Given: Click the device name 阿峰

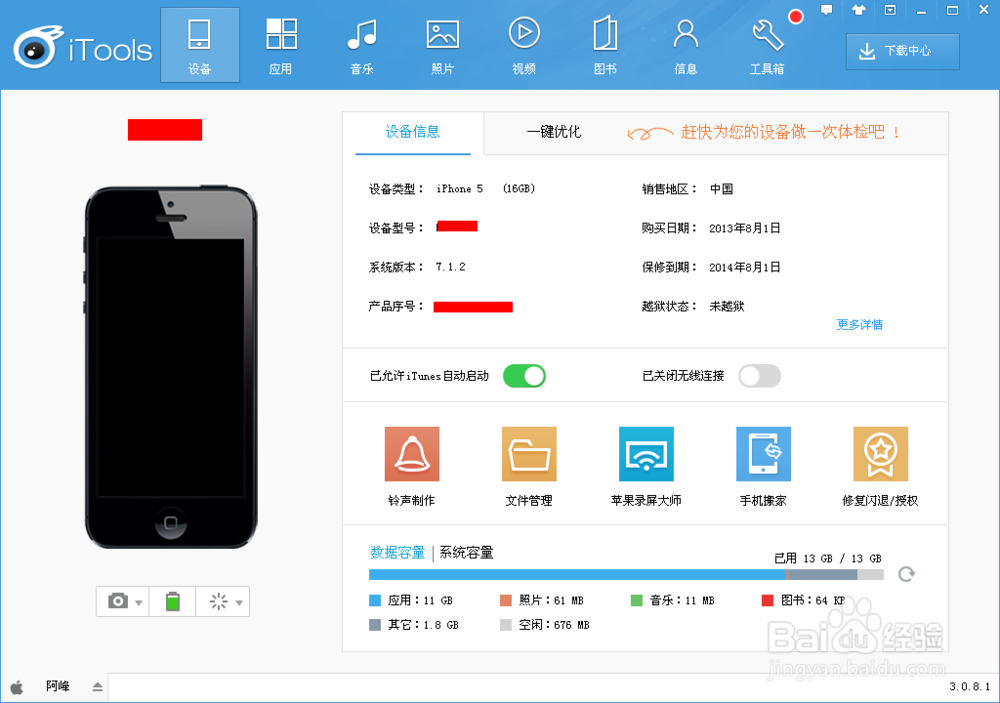Looking at the screenshot, I should (x=57, y=686).
